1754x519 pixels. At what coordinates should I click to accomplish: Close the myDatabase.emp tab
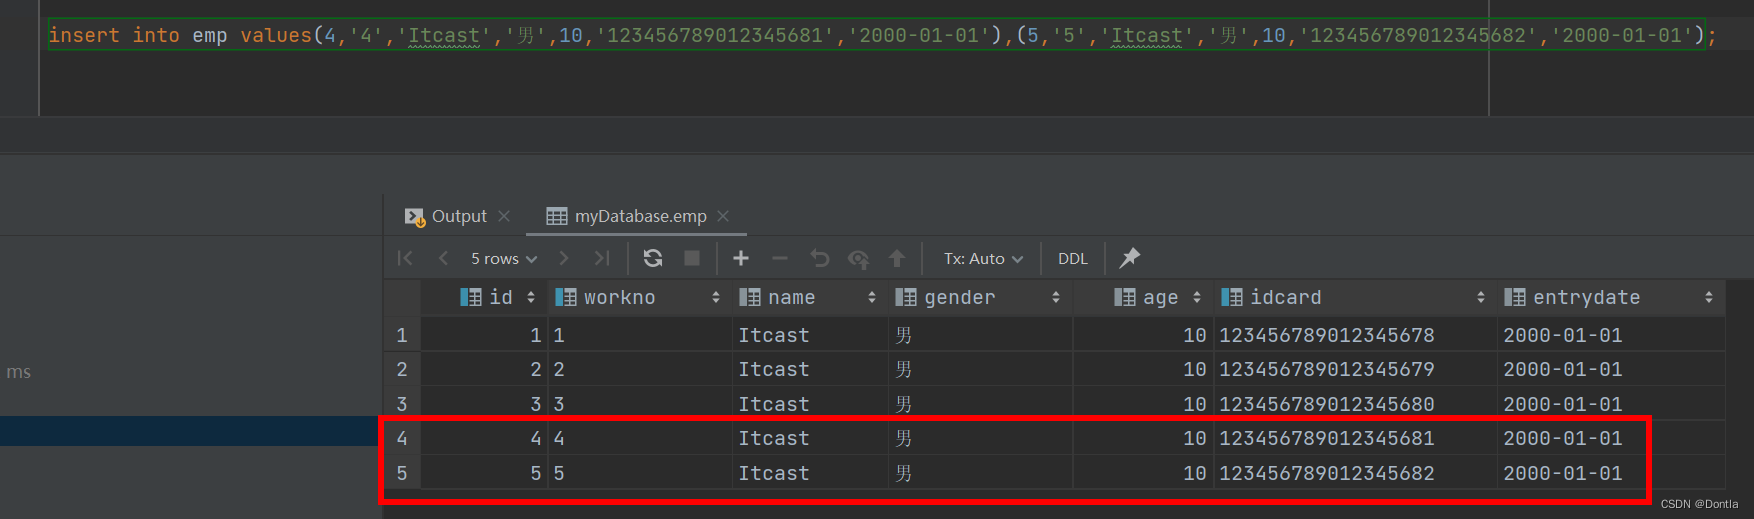(x=723, y=216)
